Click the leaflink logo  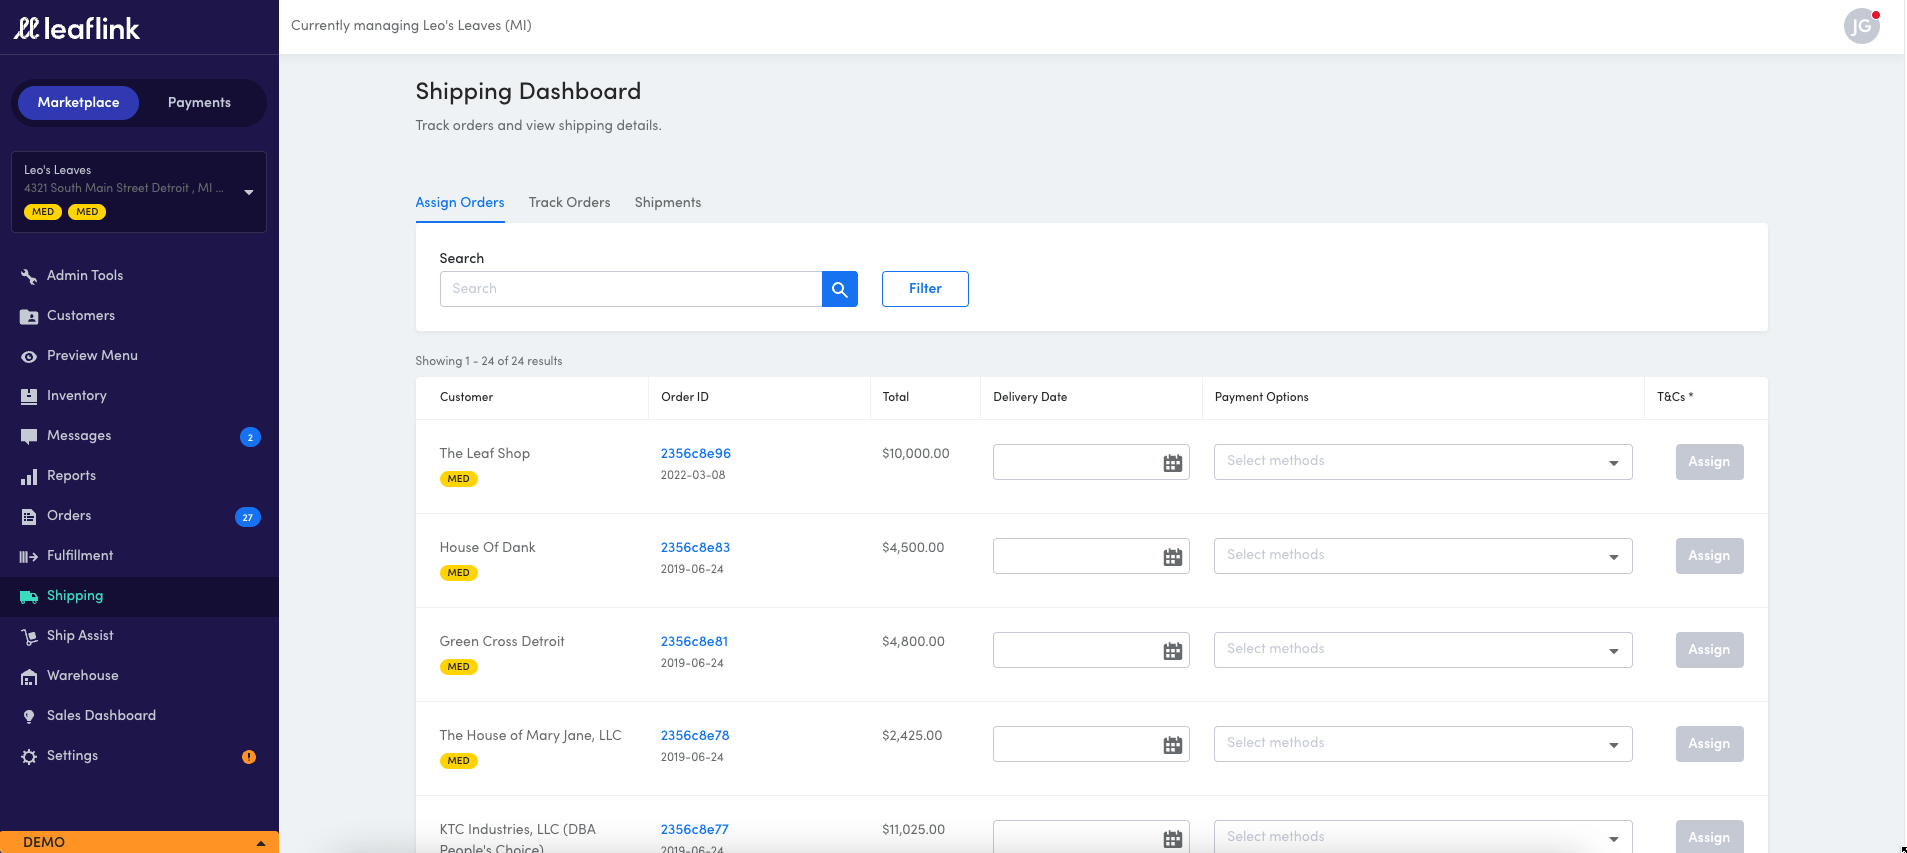click(77, 28)
